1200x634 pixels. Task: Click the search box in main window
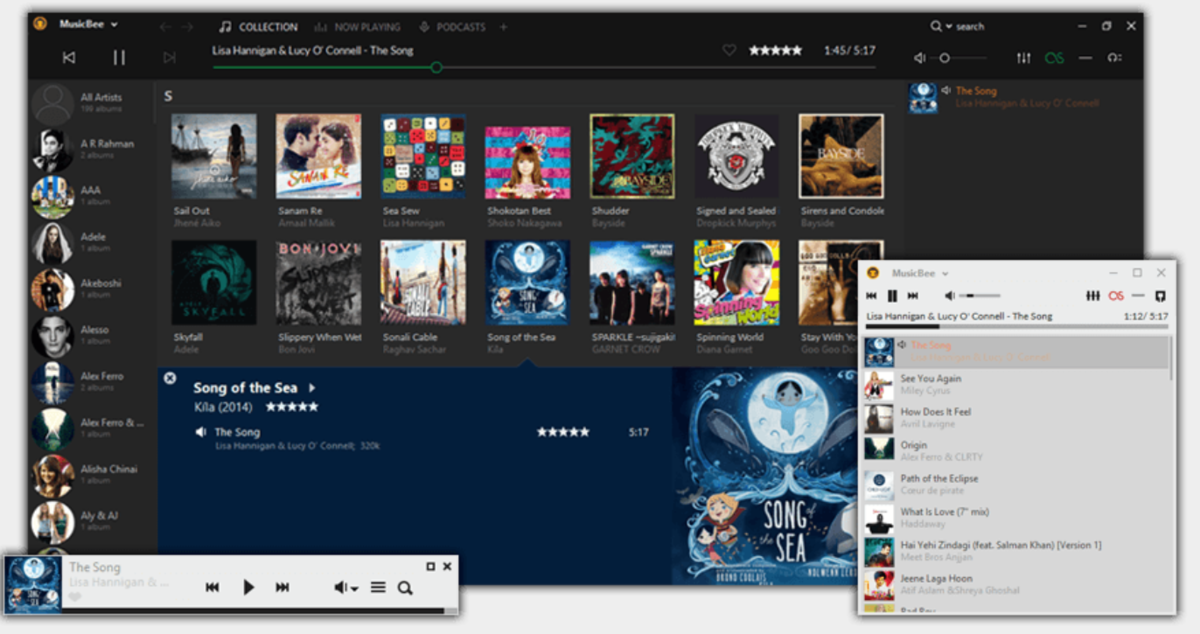click(971, 27)
